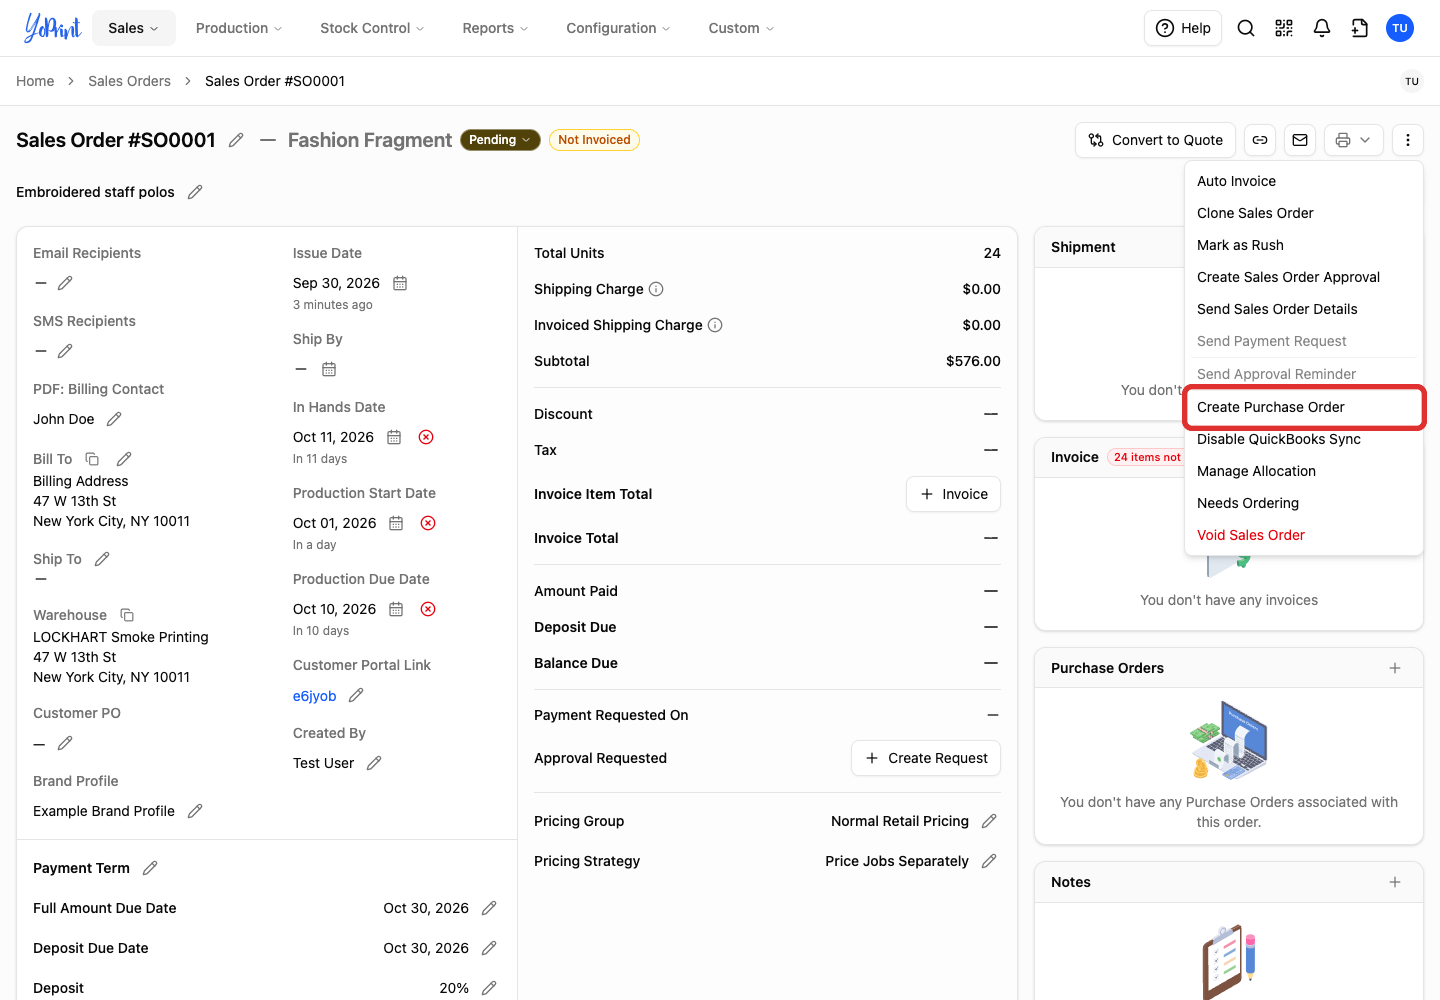Open the Reports dropdown

495,28
